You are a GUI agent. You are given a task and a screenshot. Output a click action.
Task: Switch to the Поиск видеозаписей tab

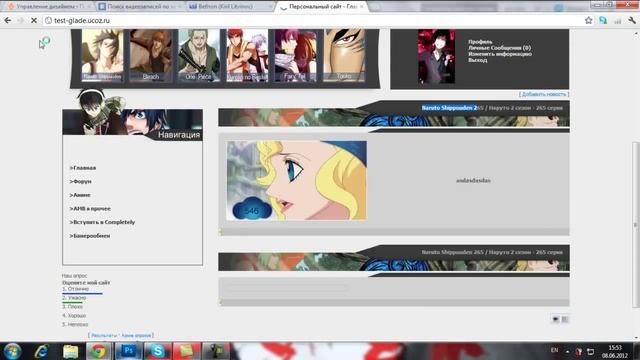tap(139, 7)
